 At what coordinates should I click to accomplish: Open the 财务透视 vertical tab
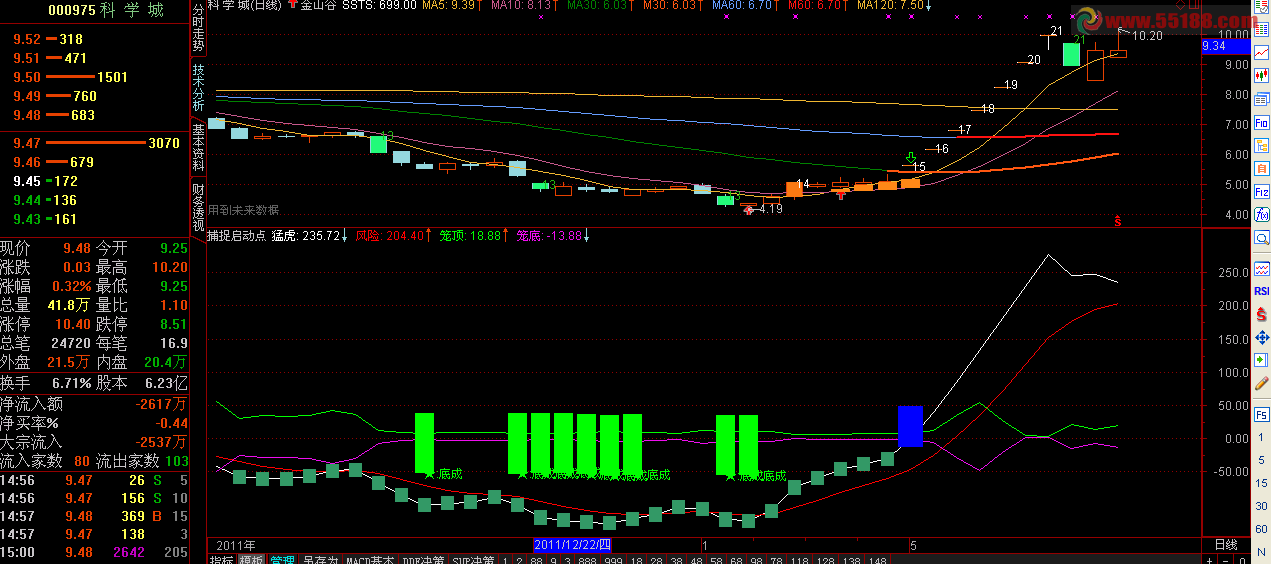[x=199, y=207]
